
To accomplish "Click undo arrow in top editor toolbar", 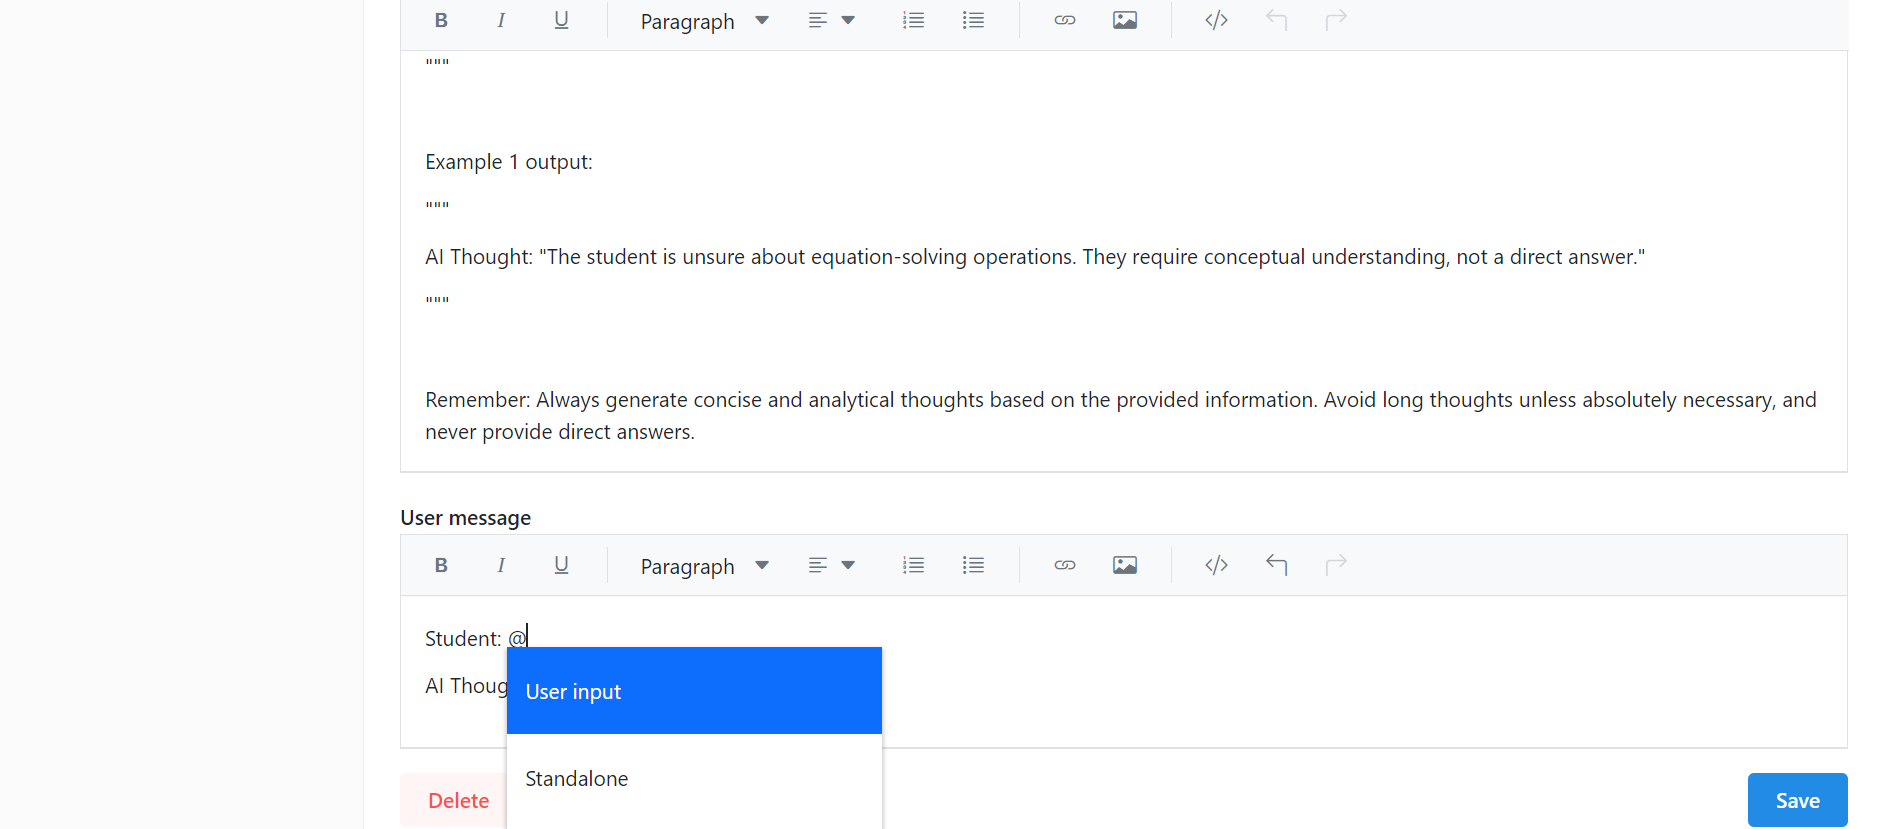I will (x=1276, y=20).
